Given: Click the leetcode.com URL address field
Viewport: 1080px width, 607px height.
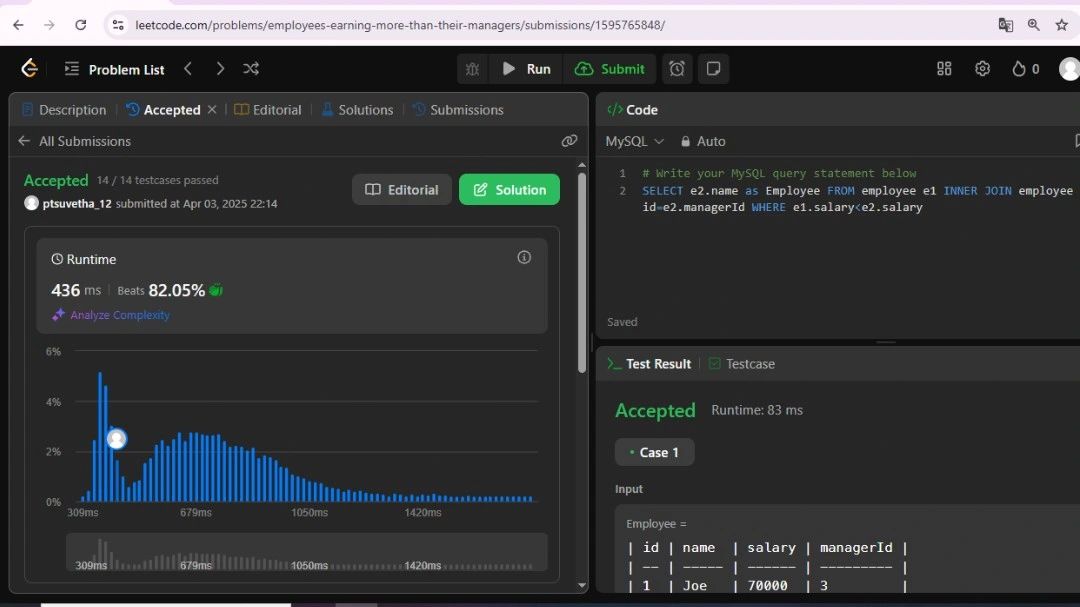Looking at the screenshot, I should 399,25.
